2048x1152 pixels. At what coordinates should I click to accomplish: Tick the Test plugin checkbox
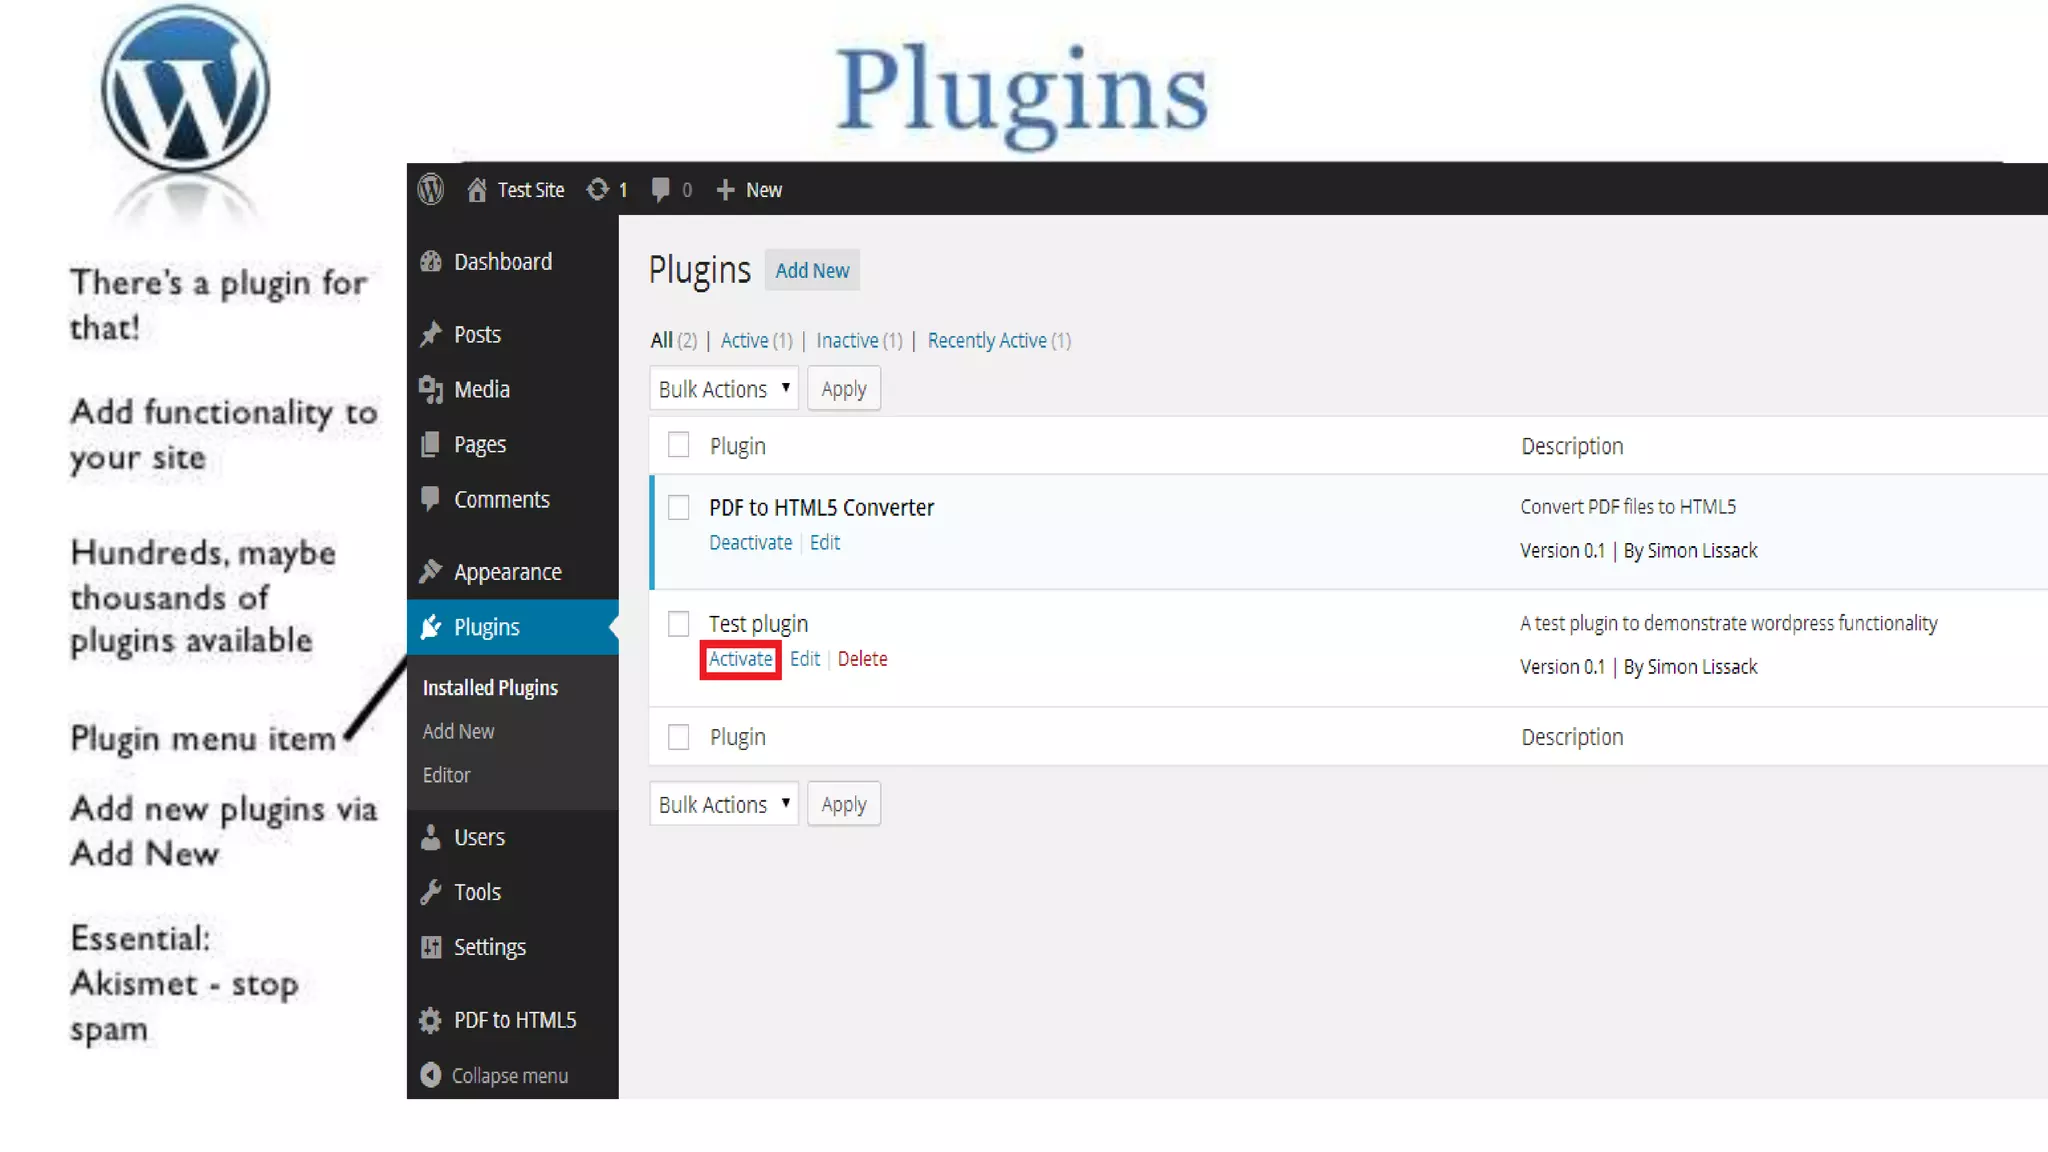pos(679,624)
